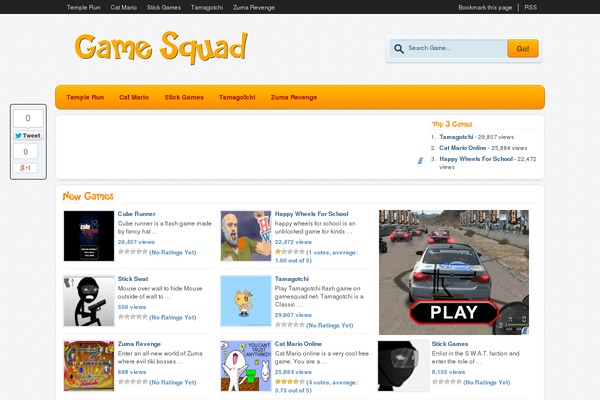Click the magnifier icon in search box

pos(399,49)
